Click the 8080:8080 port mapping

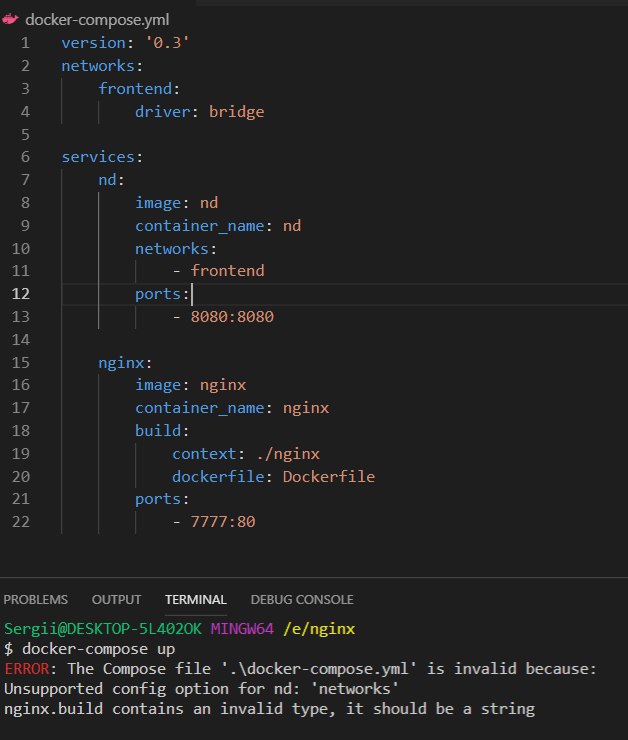(232, 317)
